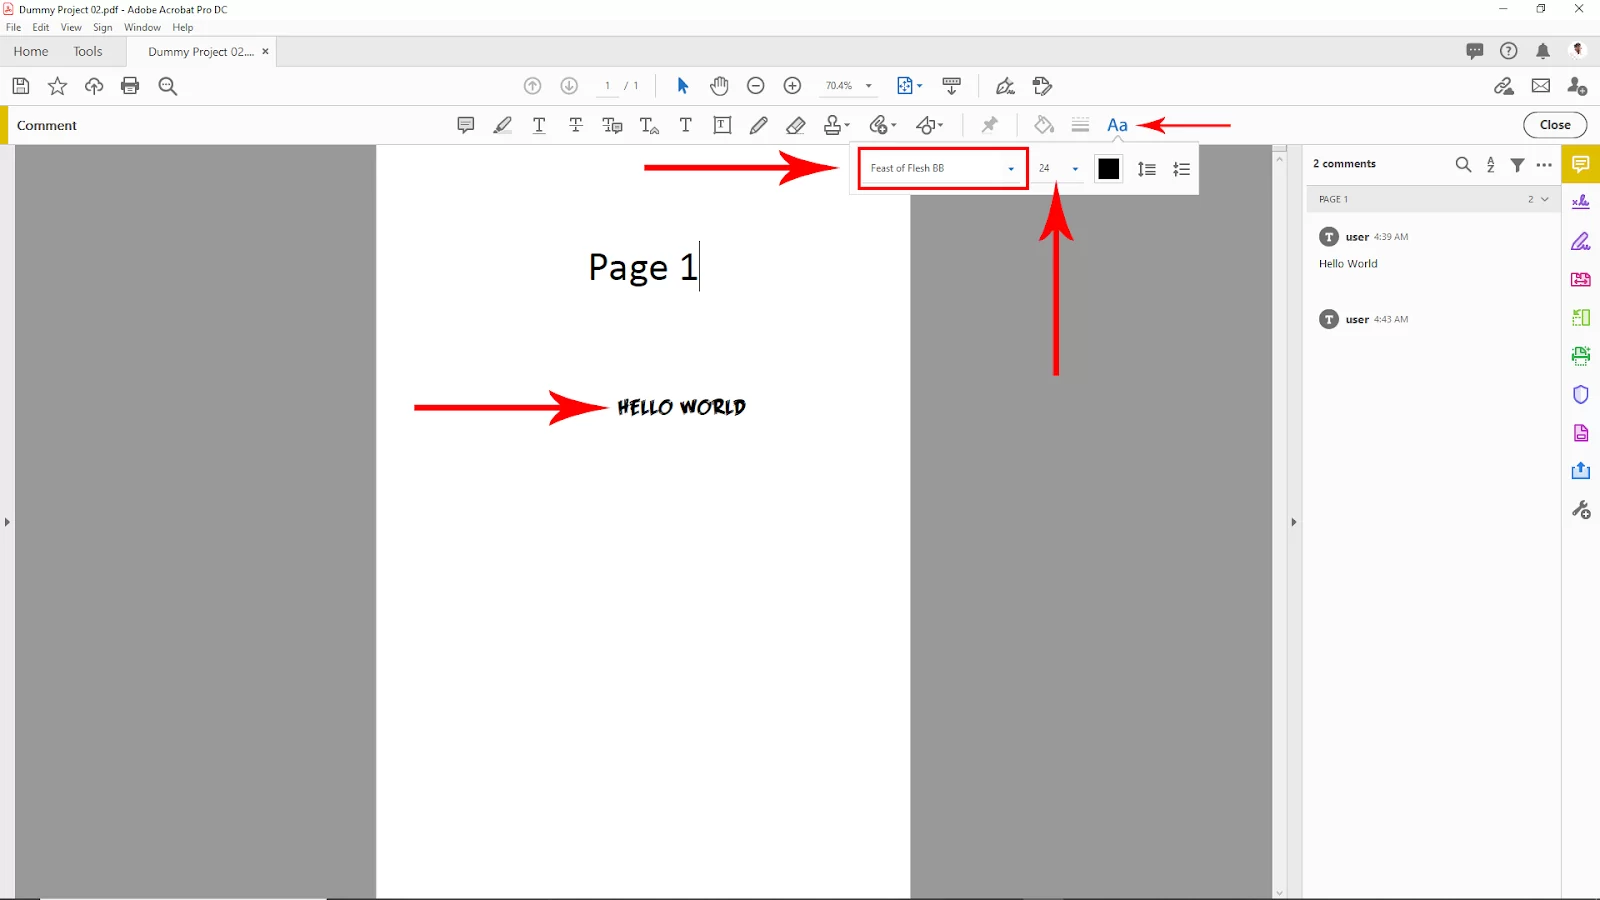Open the font size 24 dropdown
The height and width of the screenshot is (900, 1600).
pos(1059,168)
